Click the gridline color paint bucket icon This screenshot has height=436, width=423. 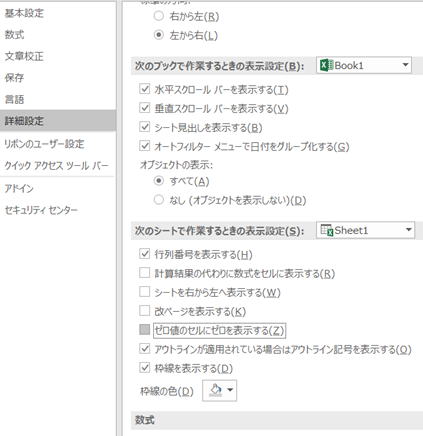pos(216,390)
